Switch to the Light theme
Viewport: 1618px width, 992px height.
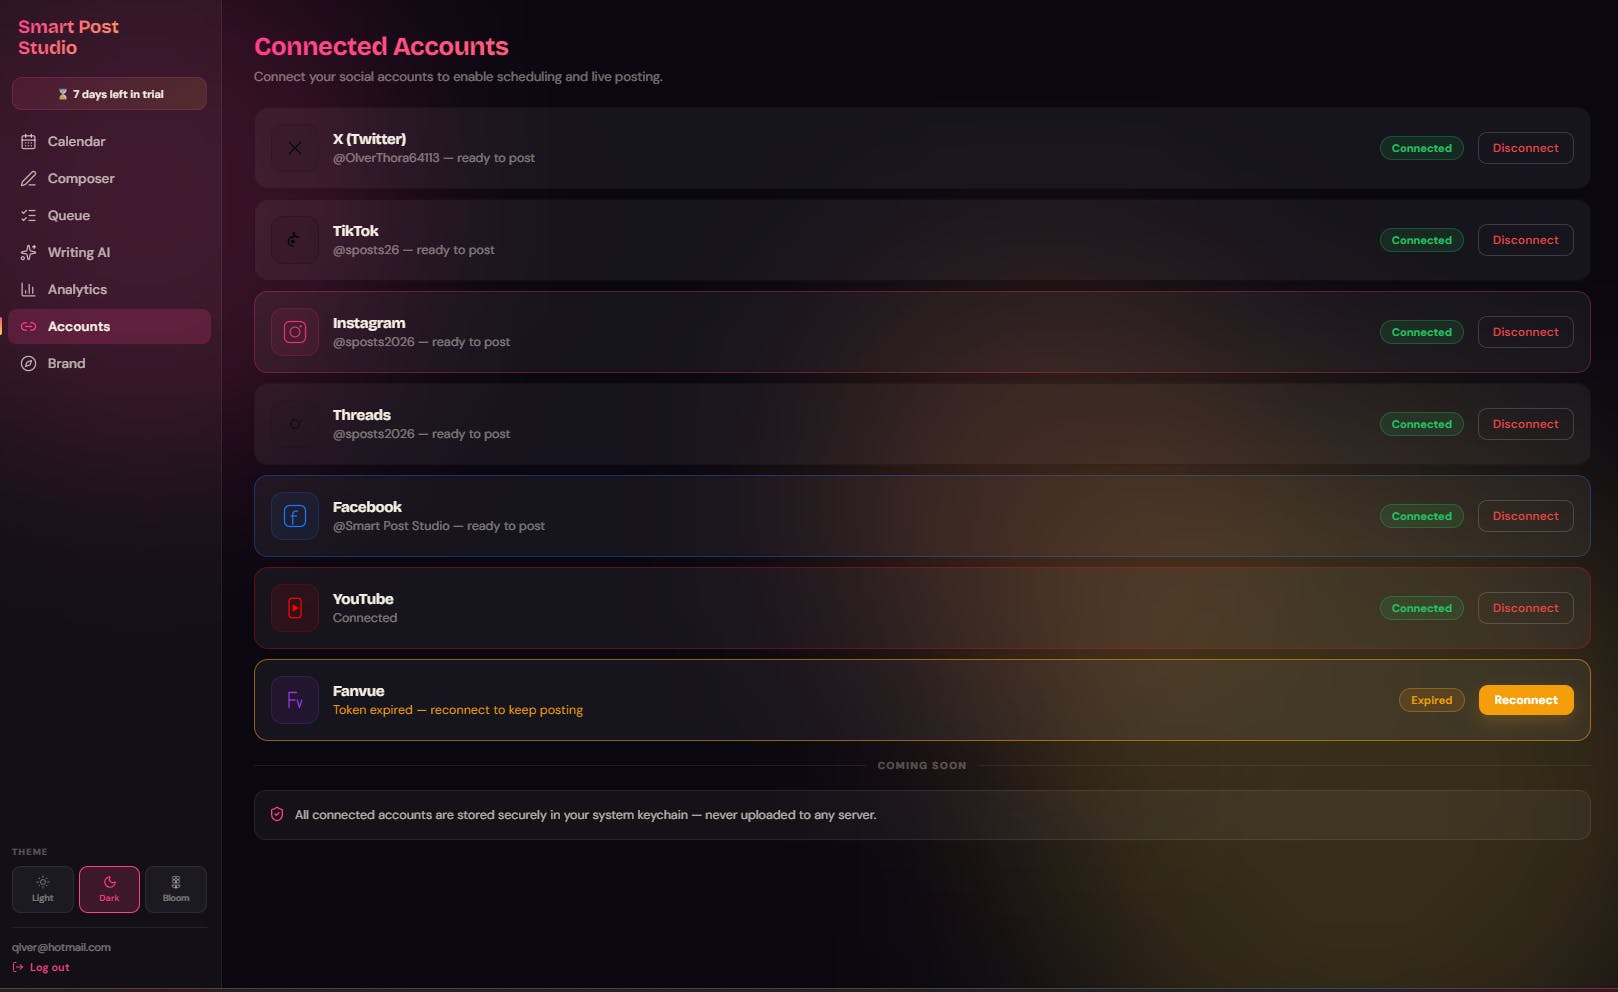[43, 889]
